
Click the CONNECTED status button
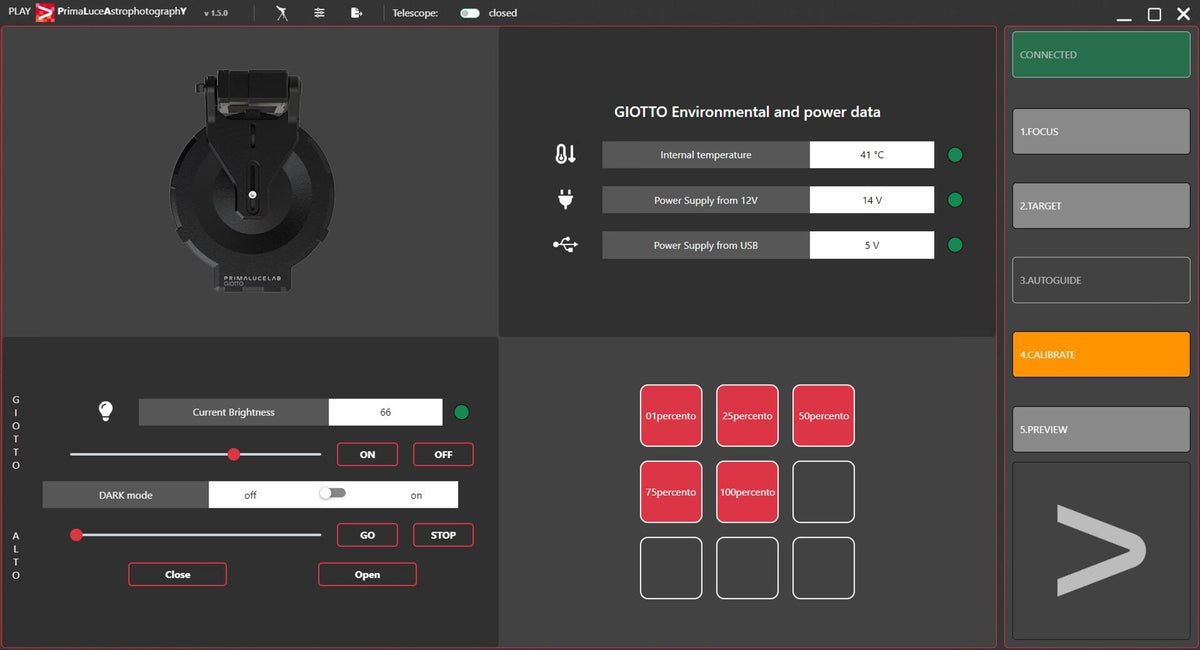point(1101,55)
